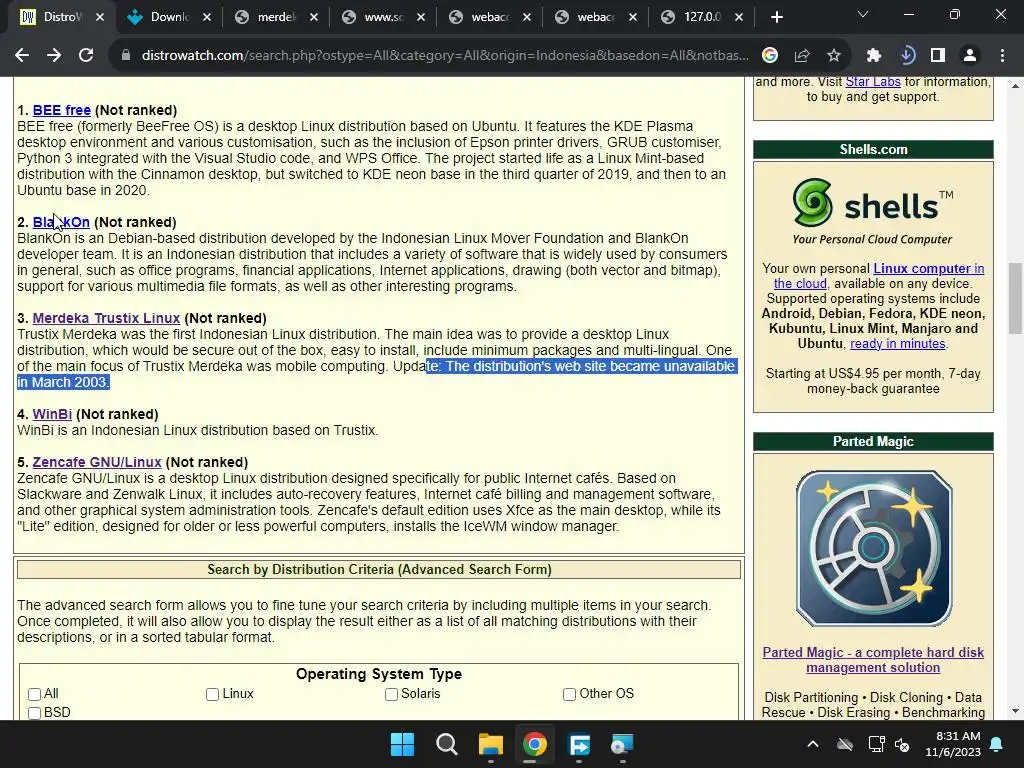Click the scrollbar up arrow
The image size is (1024, 768).
(1015, 86)
